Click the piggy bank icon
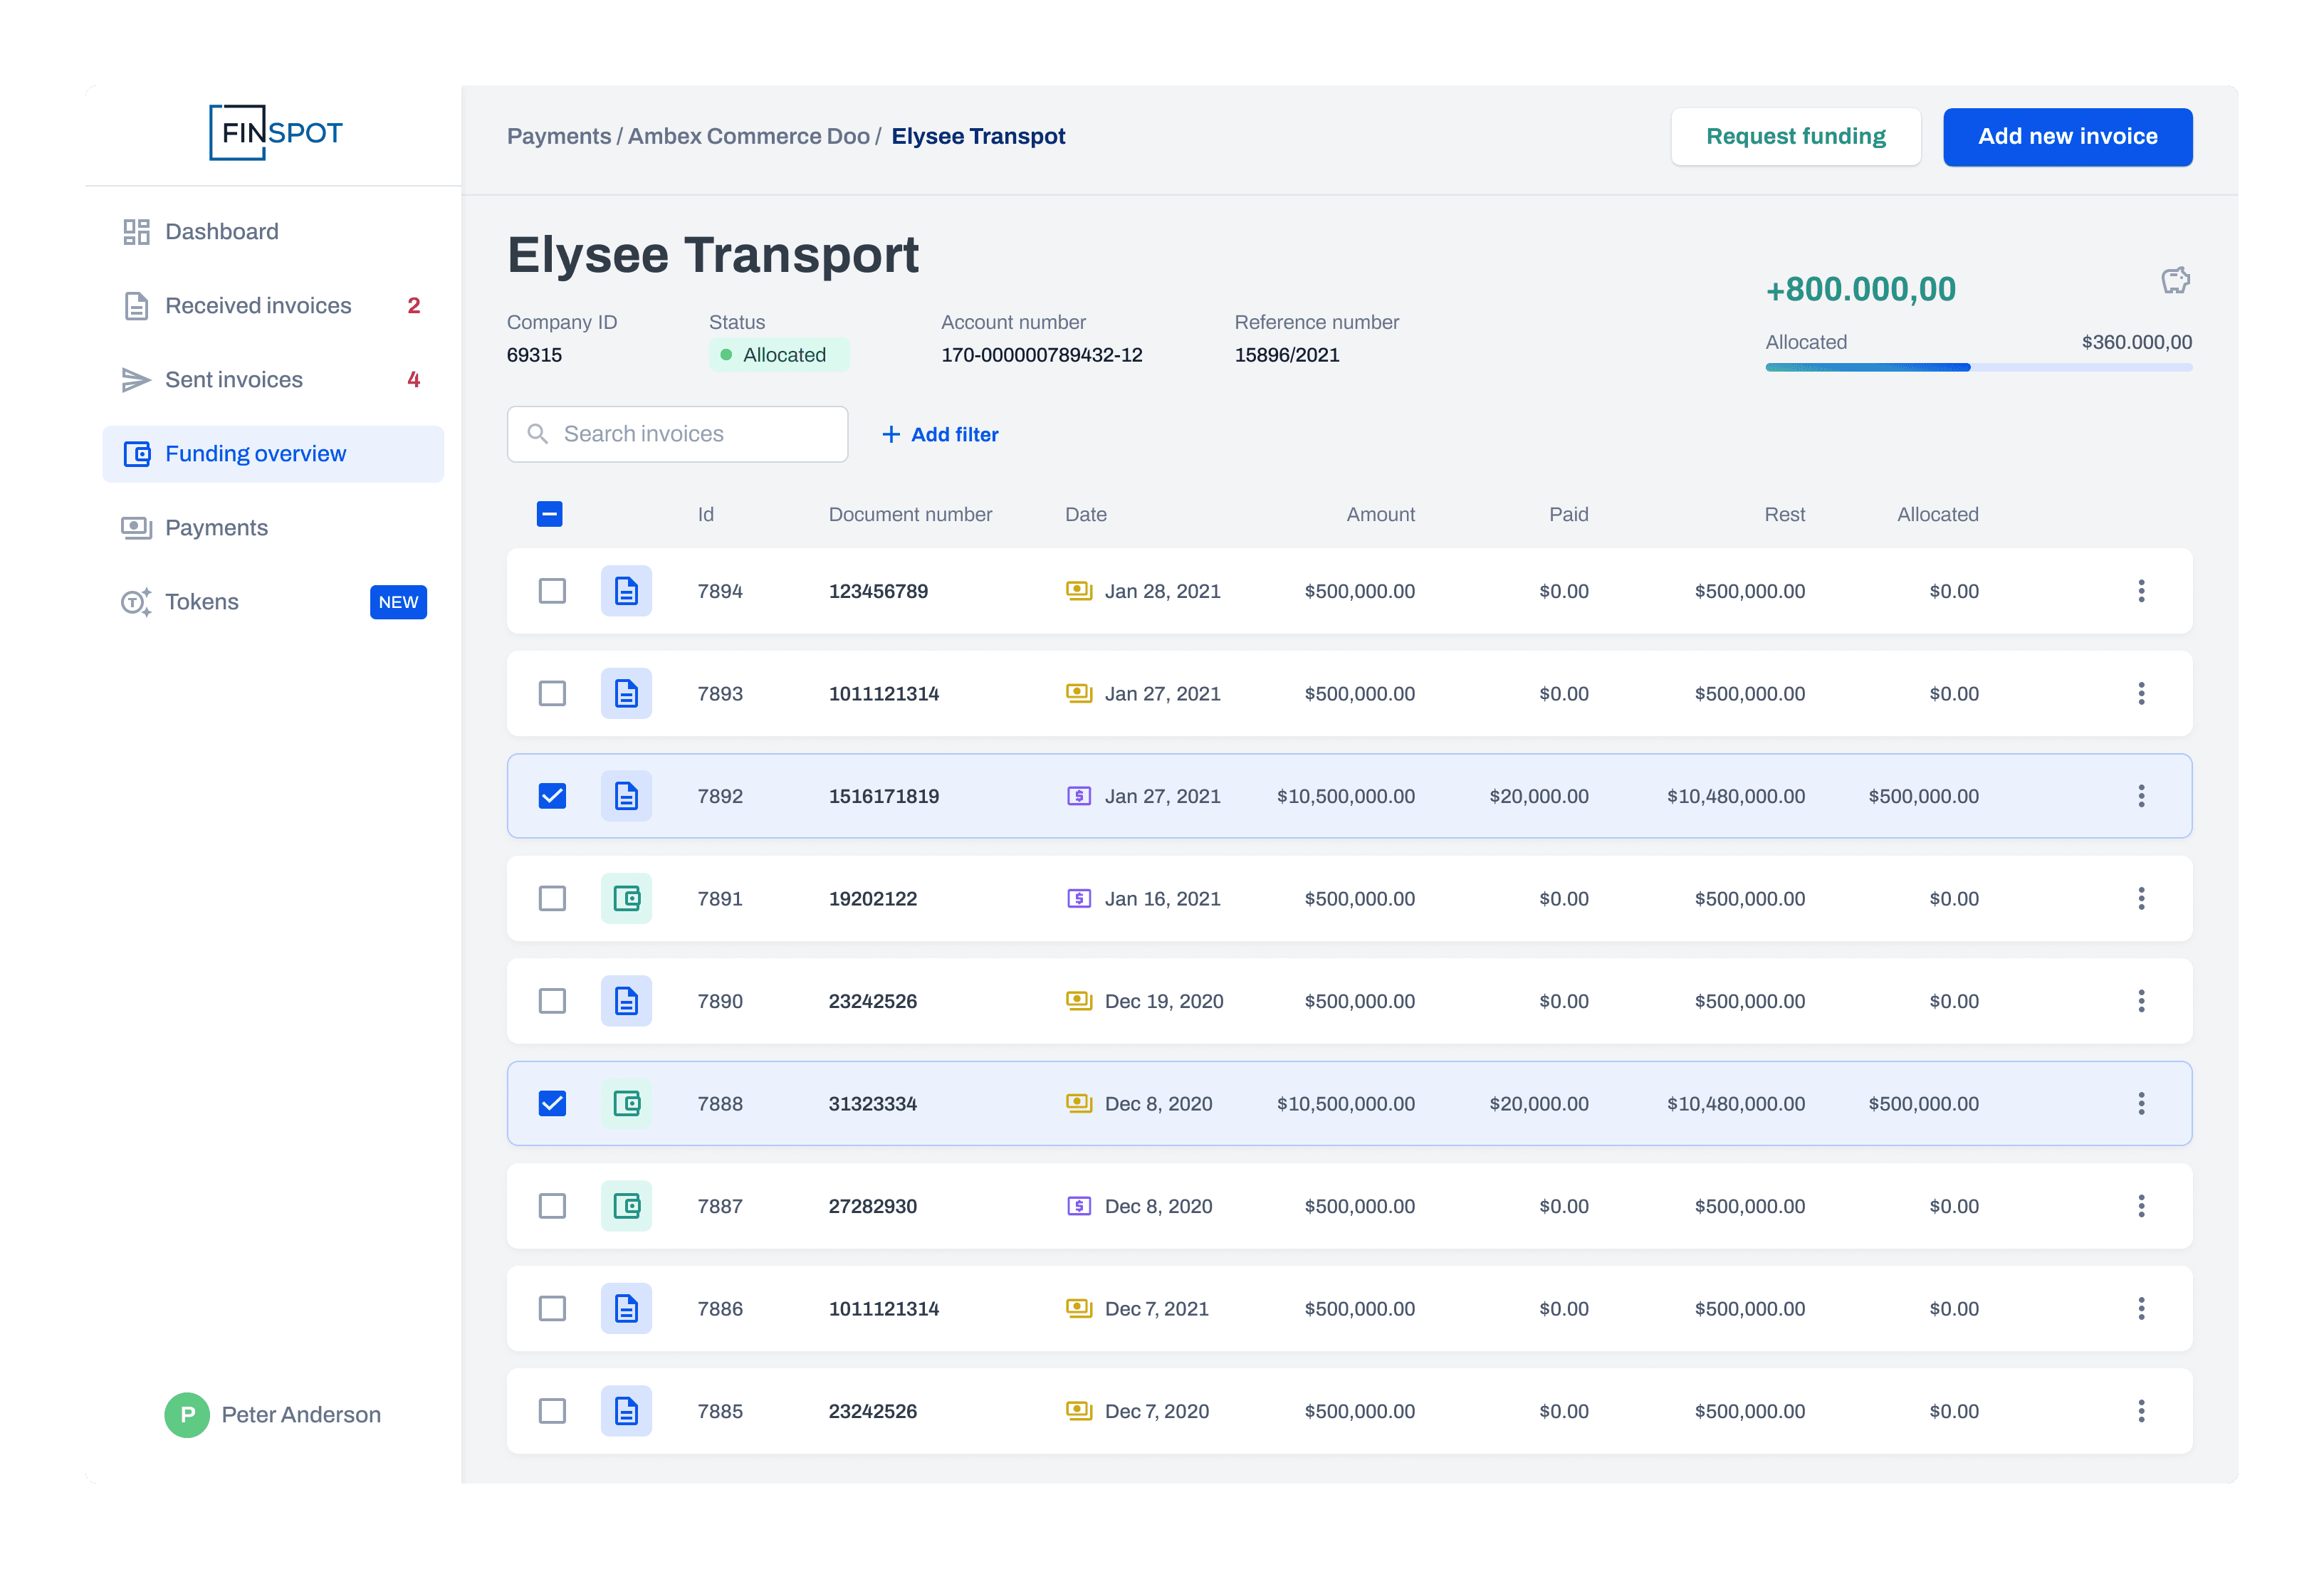2324x1569 pixels. coord(2175,281)
